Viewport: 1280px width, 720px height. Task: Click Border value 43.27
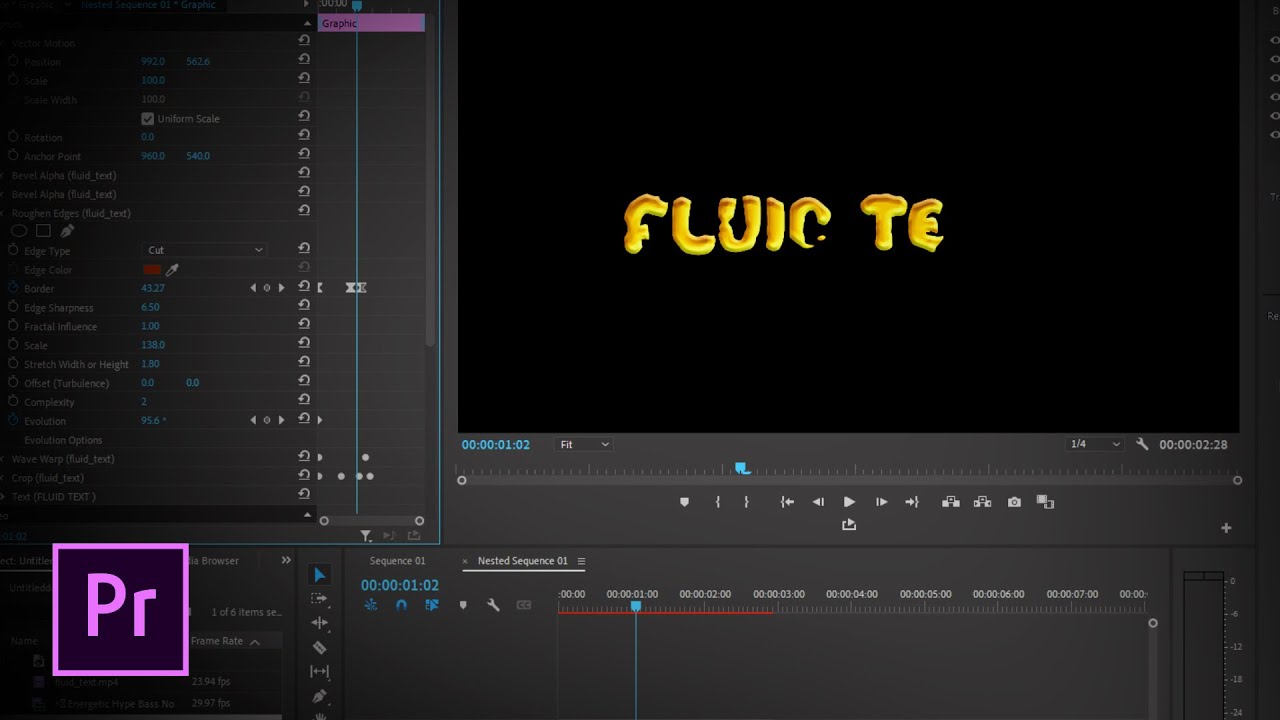coord(153,288)
